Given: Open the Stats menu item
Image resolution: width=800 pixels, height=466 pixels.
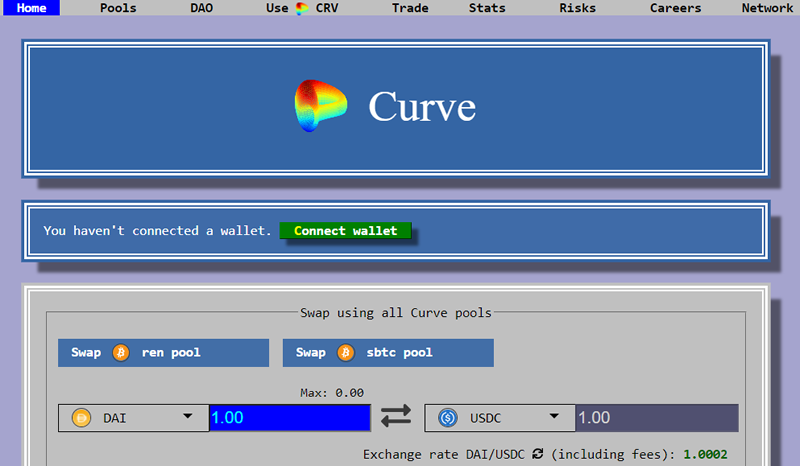Looking at the screenshot, I should click(x=487, y=8).
